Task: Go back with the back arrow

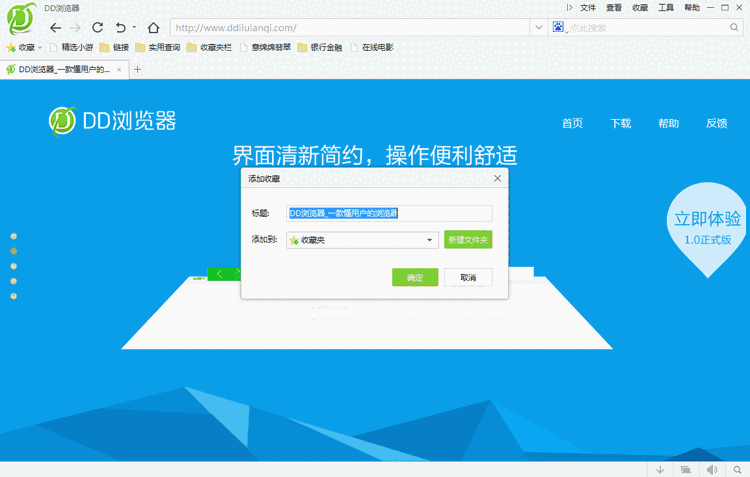Action: 55,28
